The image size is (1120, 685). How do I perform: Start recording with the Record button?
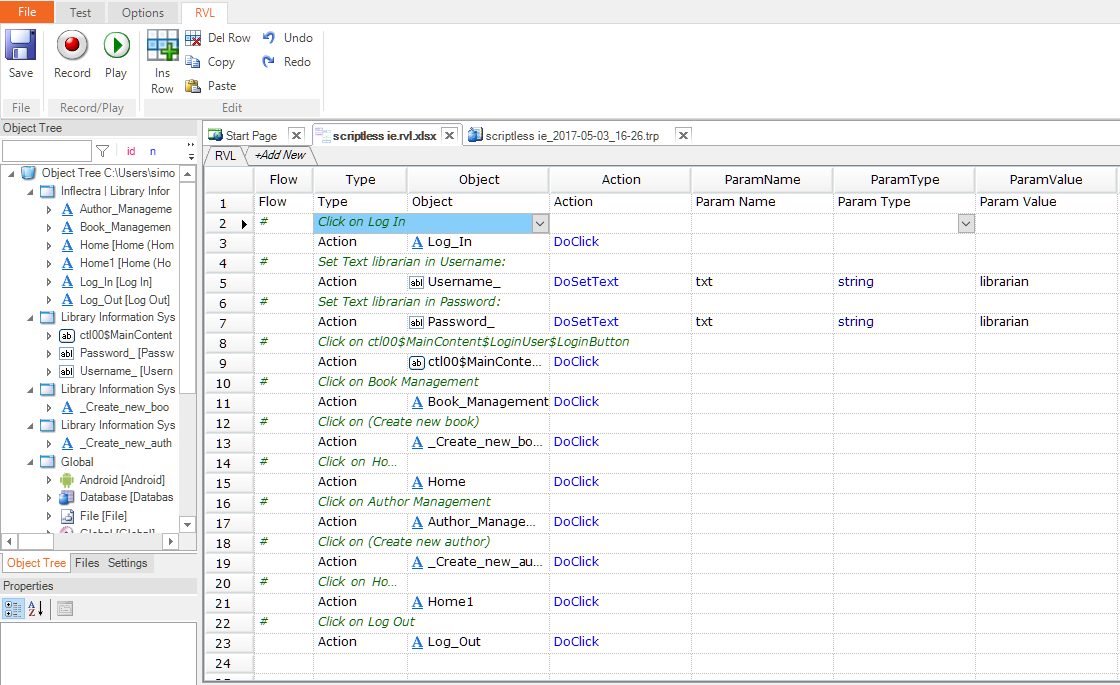pyautogui.click(x=72, y=46)
